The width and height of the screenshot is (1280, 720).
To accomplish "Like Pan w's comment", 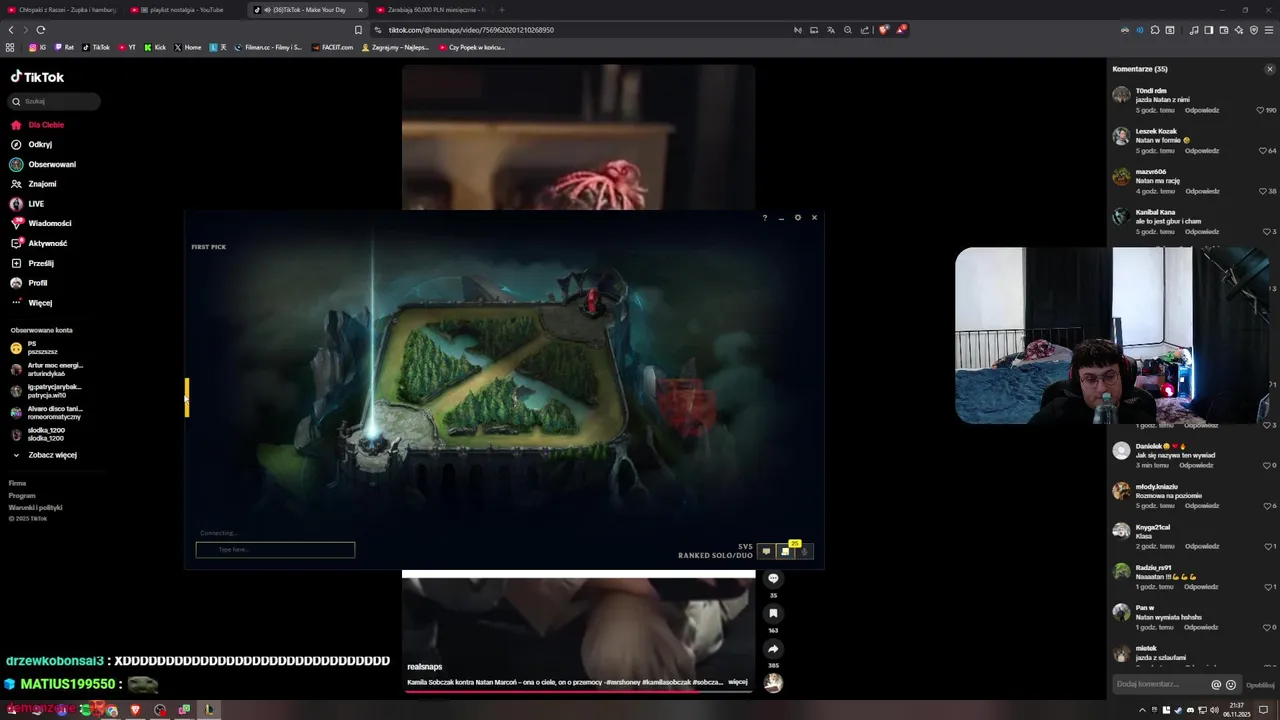I will point(1266,627).
